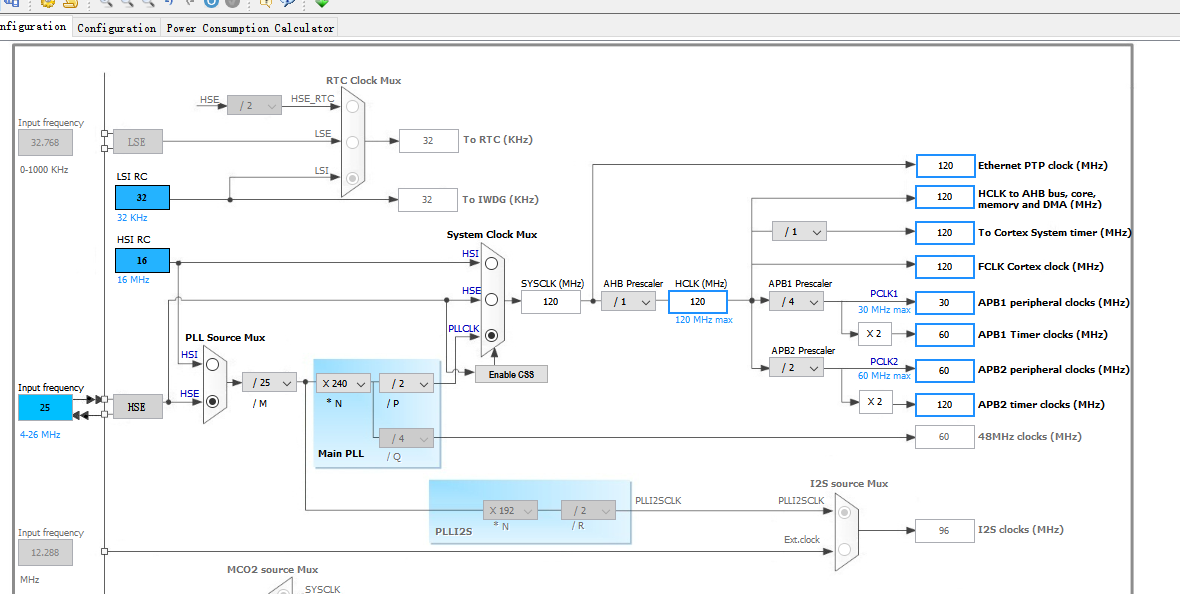Screen dimensions: 1180x594
Task: Click the APB2 peripheral clocks value box
Action: (x=945, y=370)
